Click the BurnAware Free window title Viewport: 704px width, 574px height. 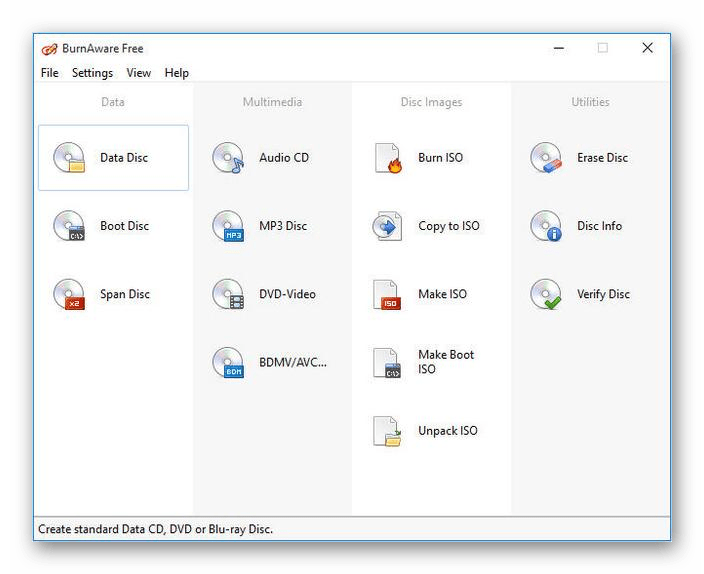[102, 49]
